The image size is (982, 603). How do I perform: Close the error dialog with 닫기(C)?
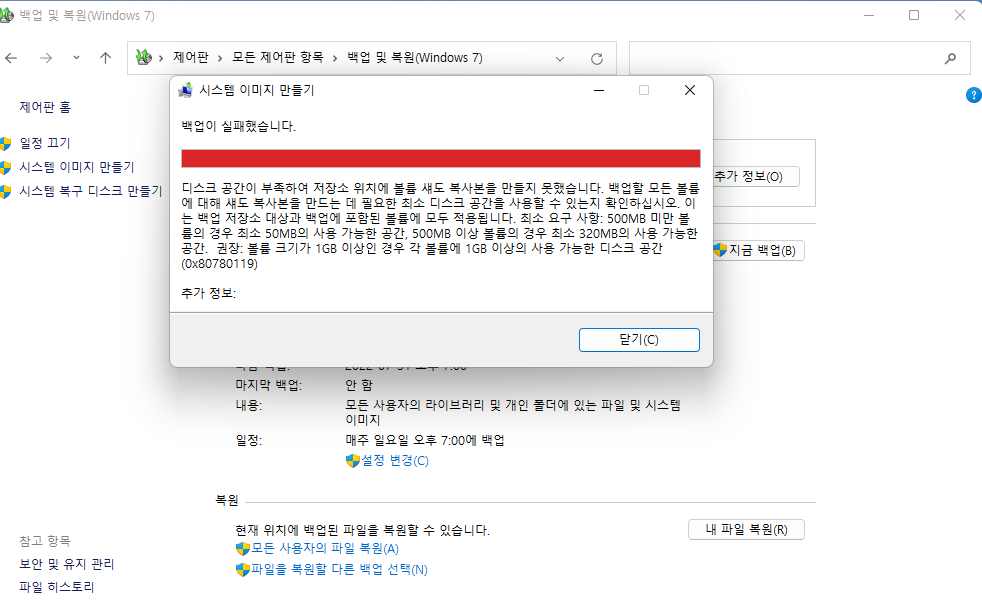point(639,340)
